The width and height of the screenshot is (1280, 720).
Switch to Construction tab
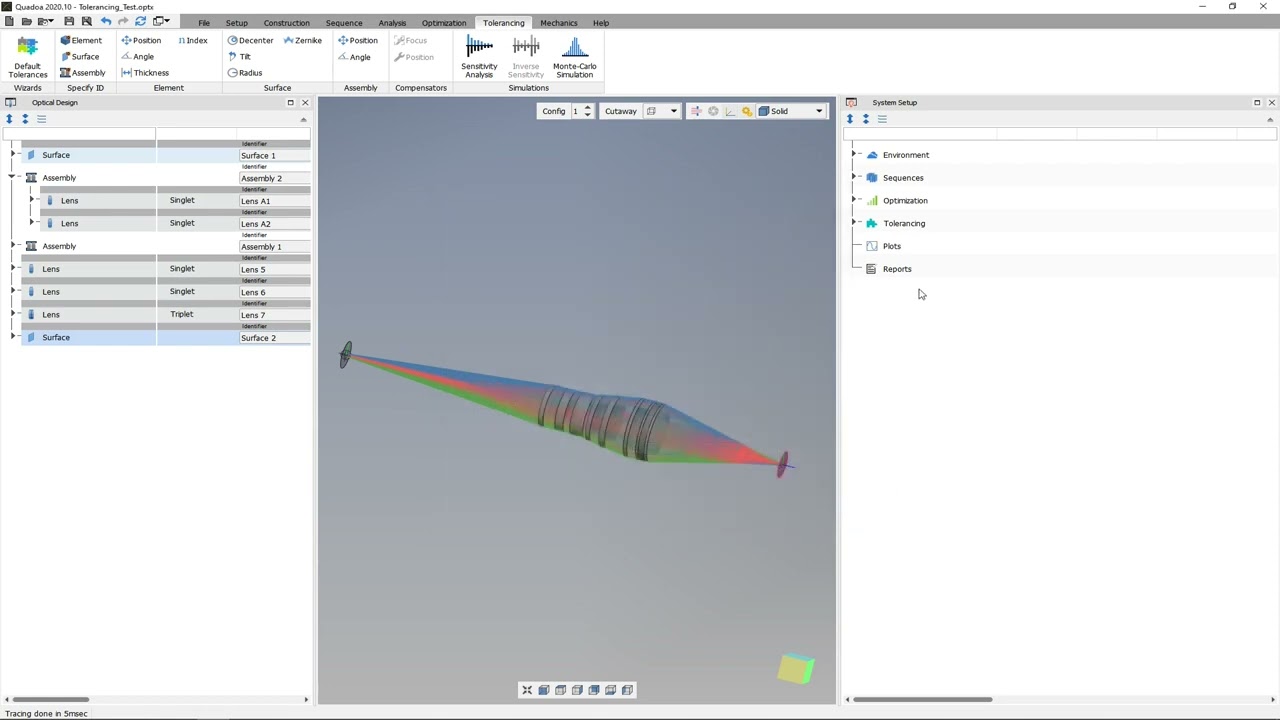pyautogui.click(x=286, y=23)
